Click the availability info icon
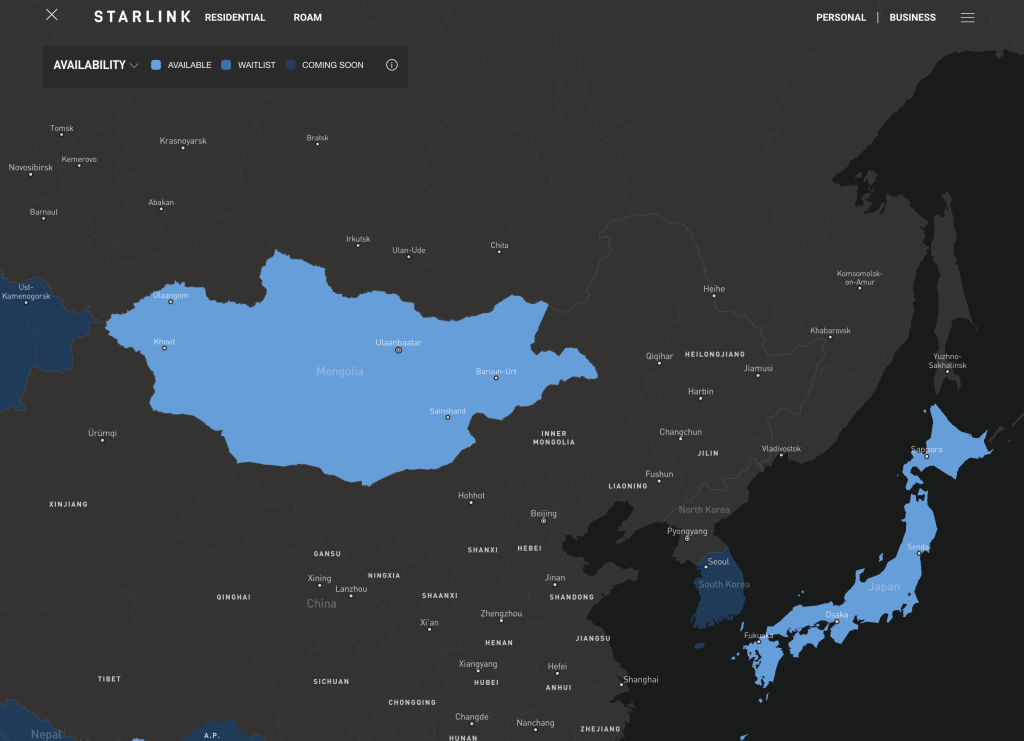1024x741 pixels. pyautogui.click(x=391, y=65)
